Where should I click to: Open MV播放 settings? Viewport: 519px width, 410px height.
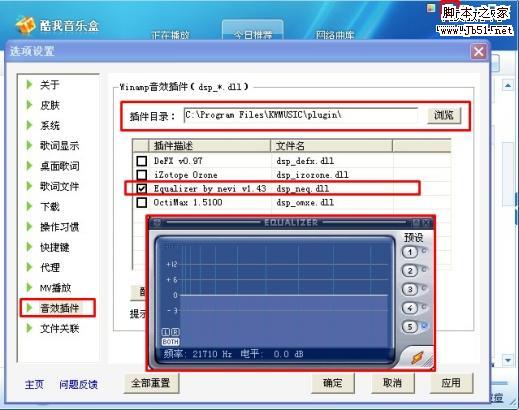[x=55, y=288]
